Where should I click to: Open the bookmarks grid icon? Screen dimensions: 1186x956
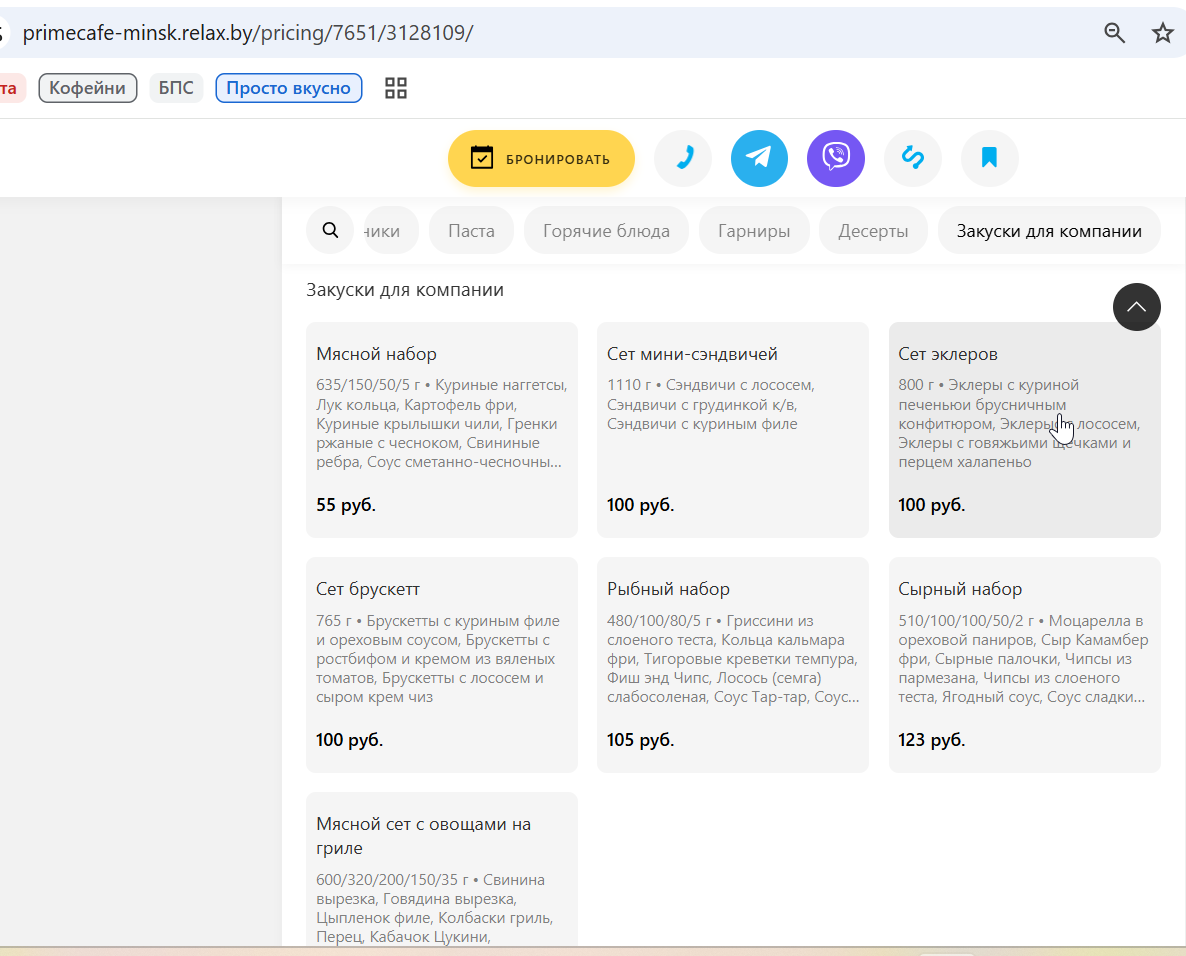pos(396,88)
